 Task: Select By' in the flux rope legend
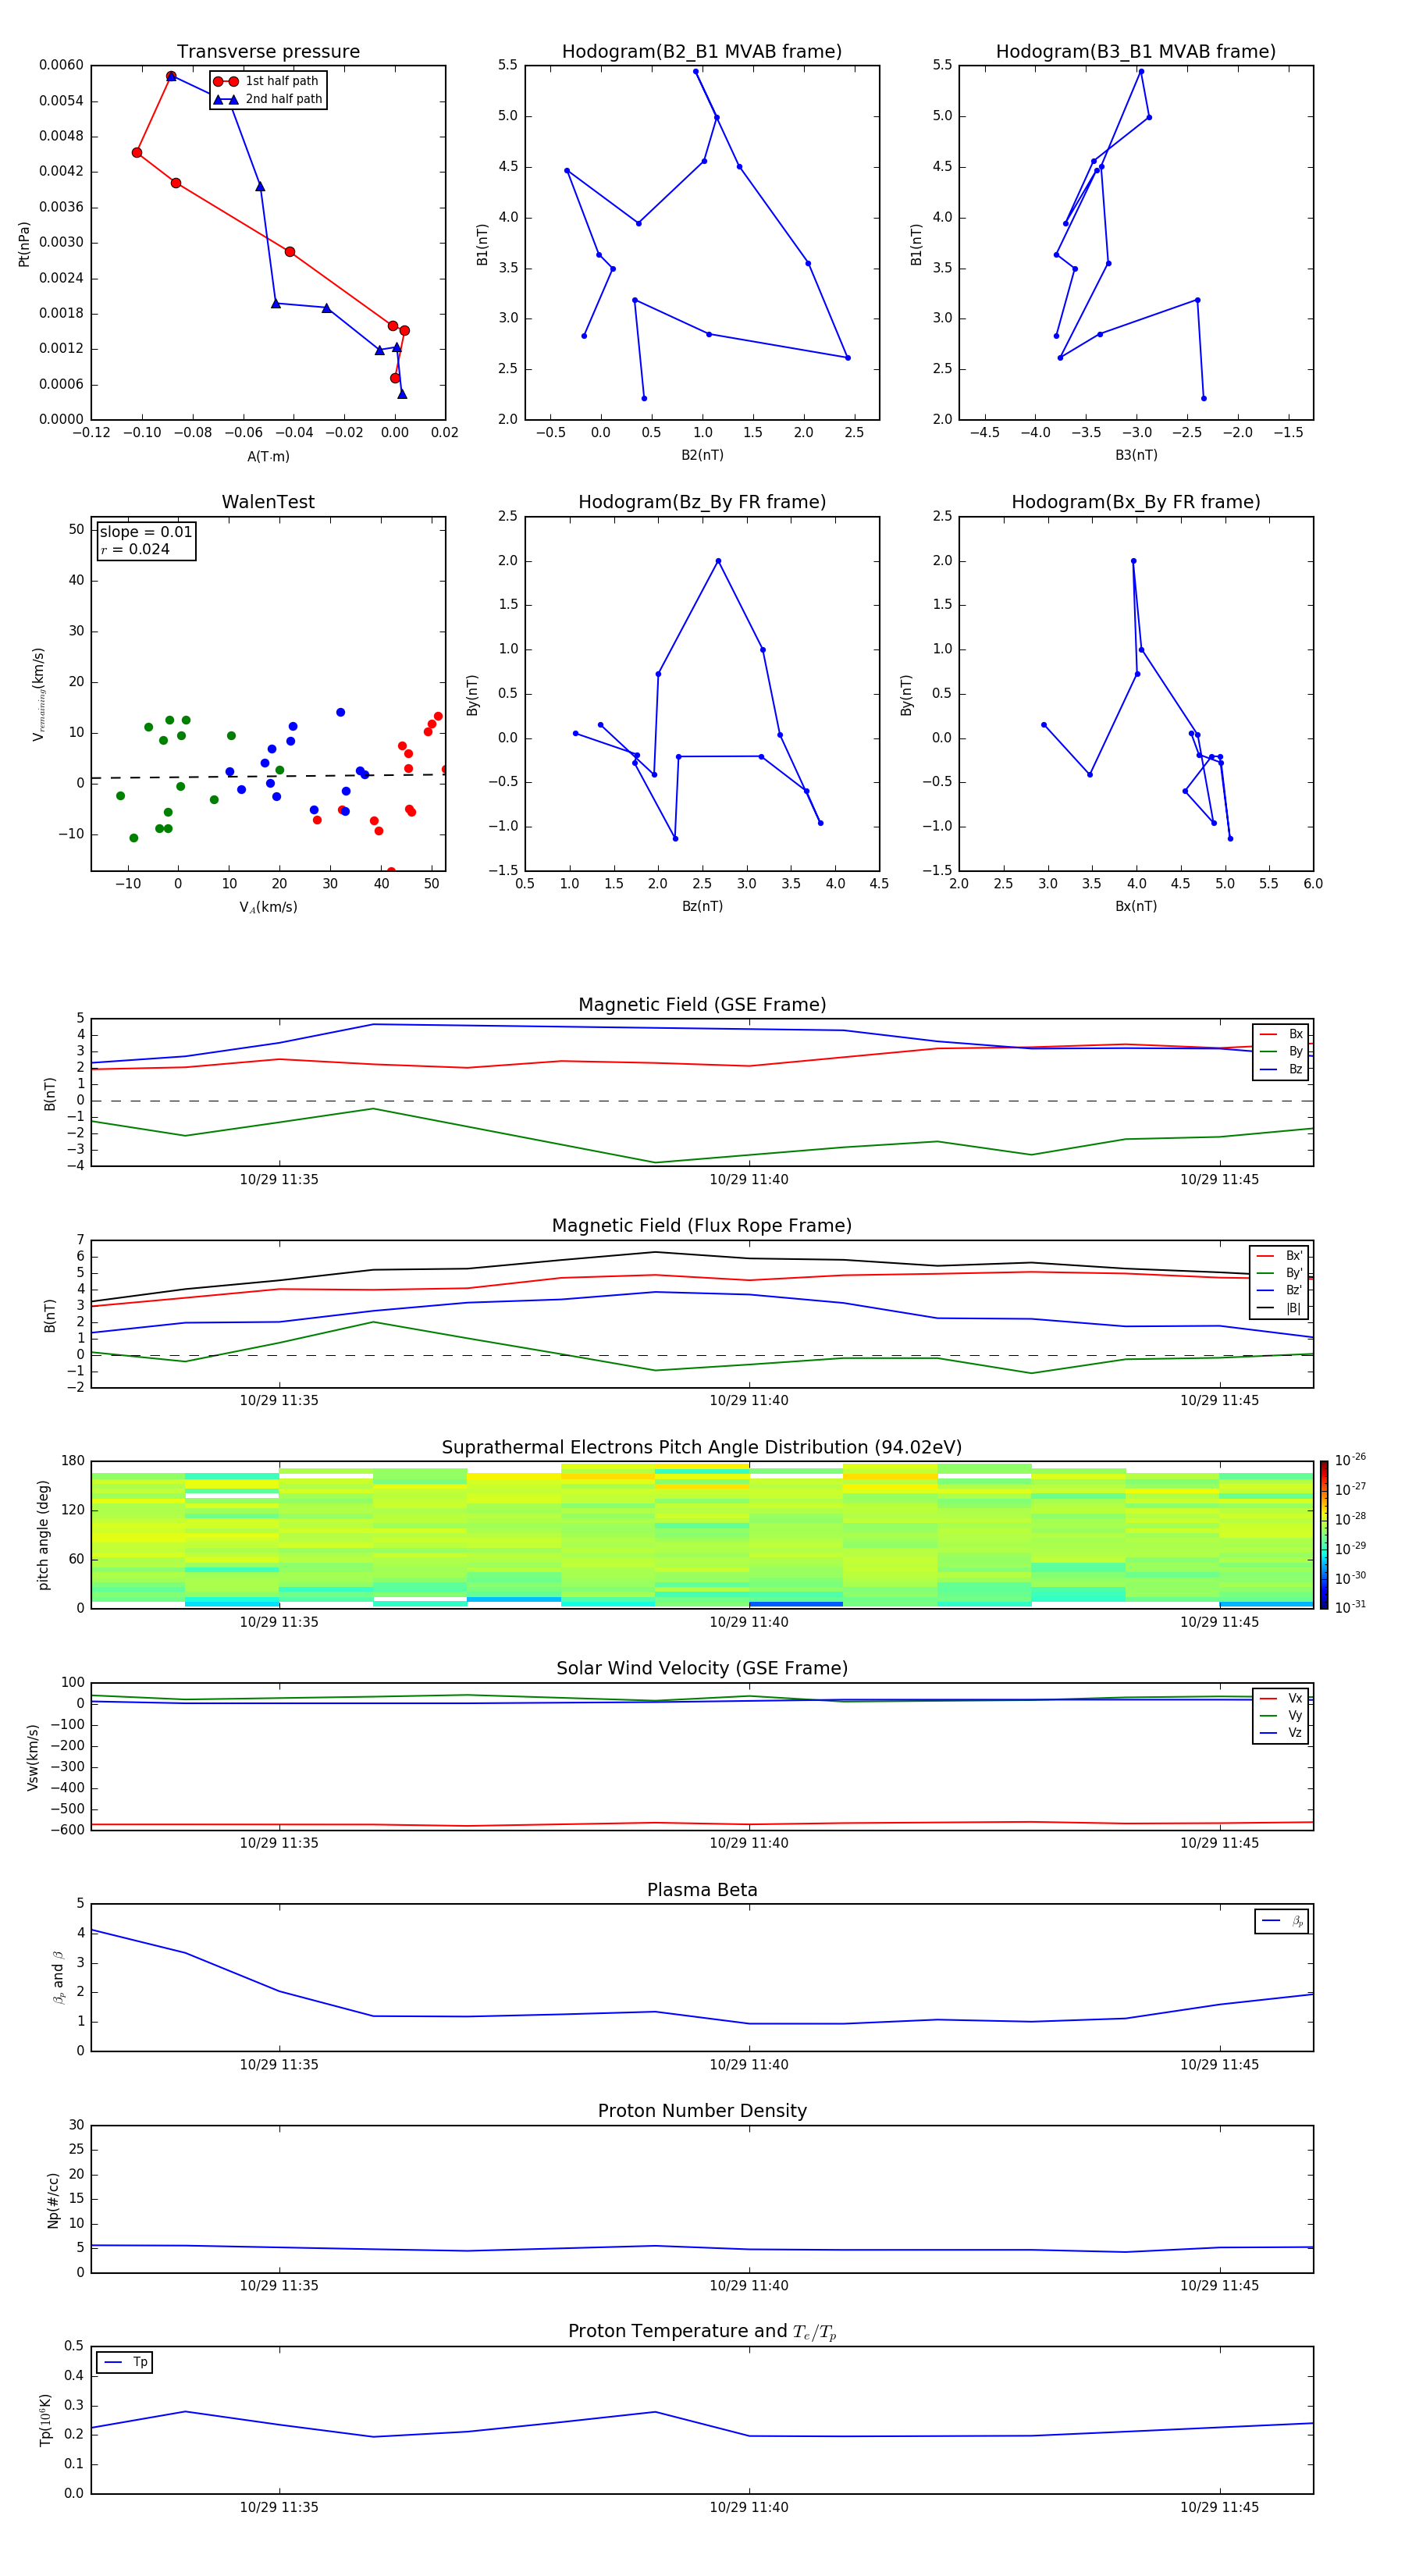(x=1280, y=1273)
